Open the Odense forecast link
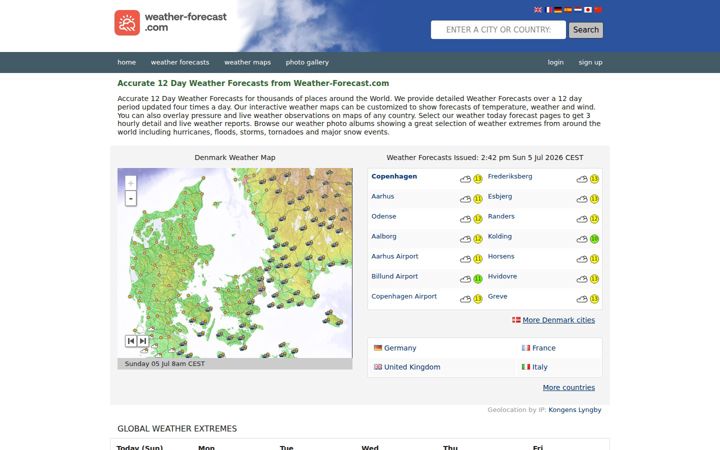Screen dimensions: 720x450 pyautogui.click(x=384, y=216)
